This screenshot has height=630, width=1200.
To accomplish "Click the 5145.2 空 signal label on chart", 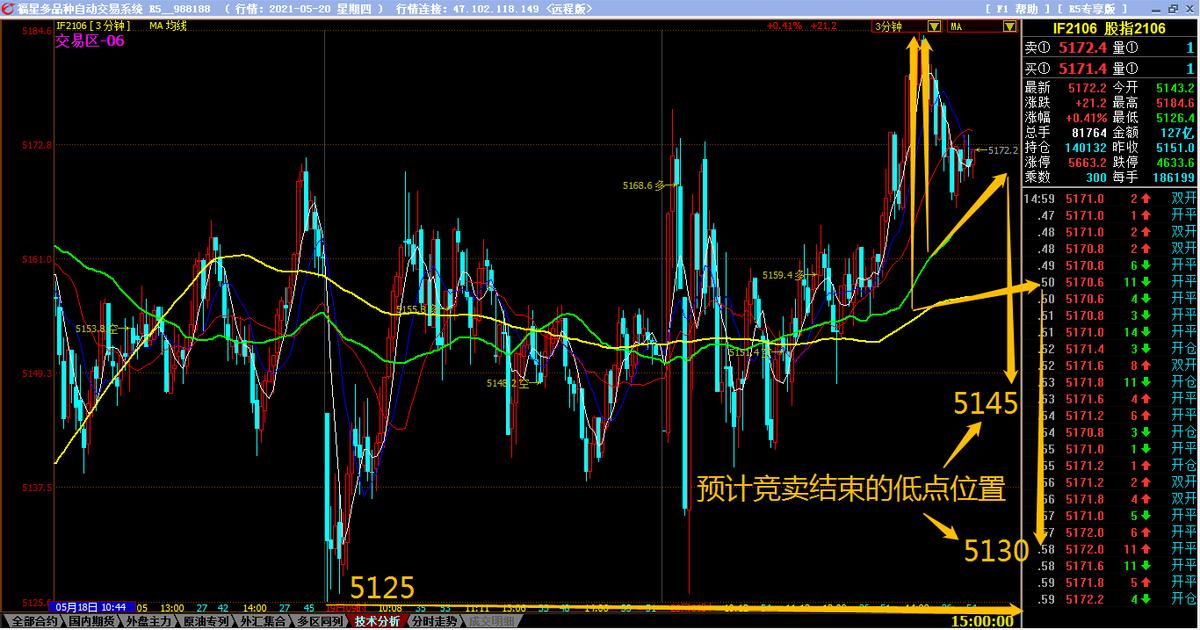I will click(508, 383).
